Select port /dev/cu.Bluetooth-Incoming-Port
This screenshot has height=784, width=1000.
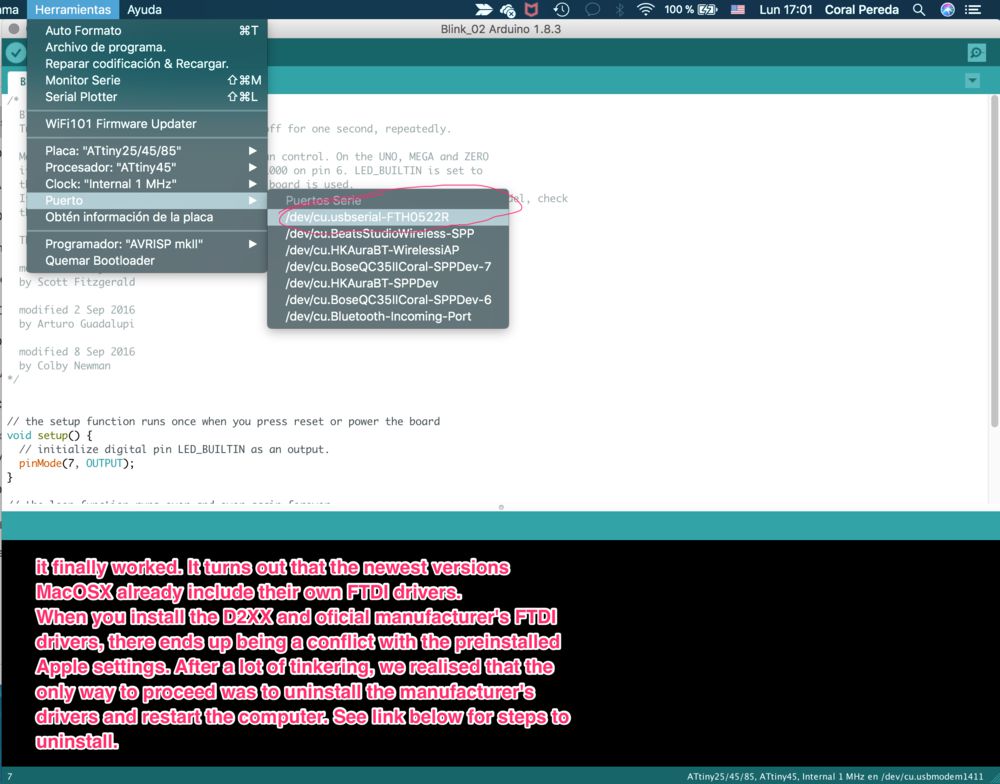coord(388,316)
